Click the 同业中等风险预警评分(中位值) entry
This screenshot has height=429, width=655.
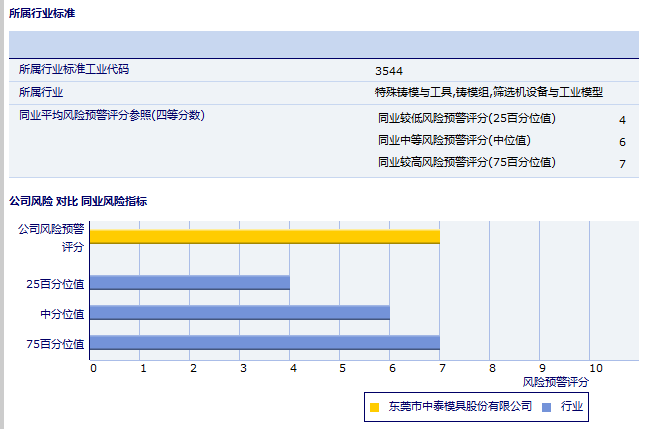pyautogui.click(x=453, y=140)
